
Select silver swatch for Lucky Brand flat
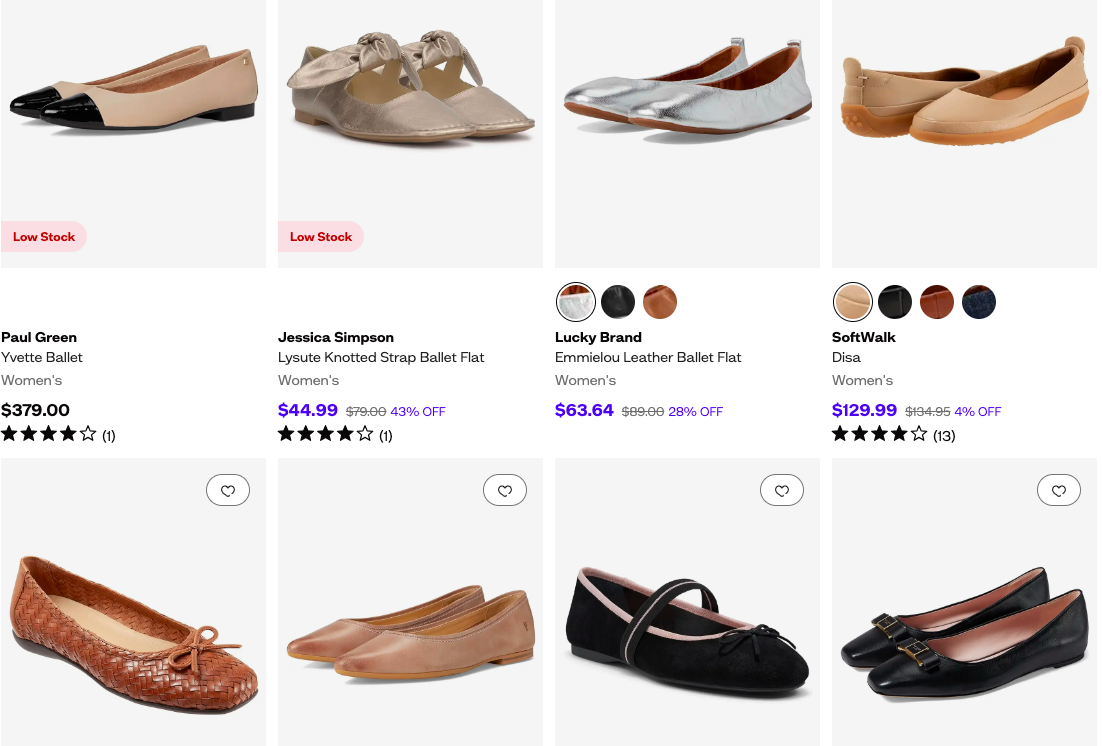tap(576, 301)
